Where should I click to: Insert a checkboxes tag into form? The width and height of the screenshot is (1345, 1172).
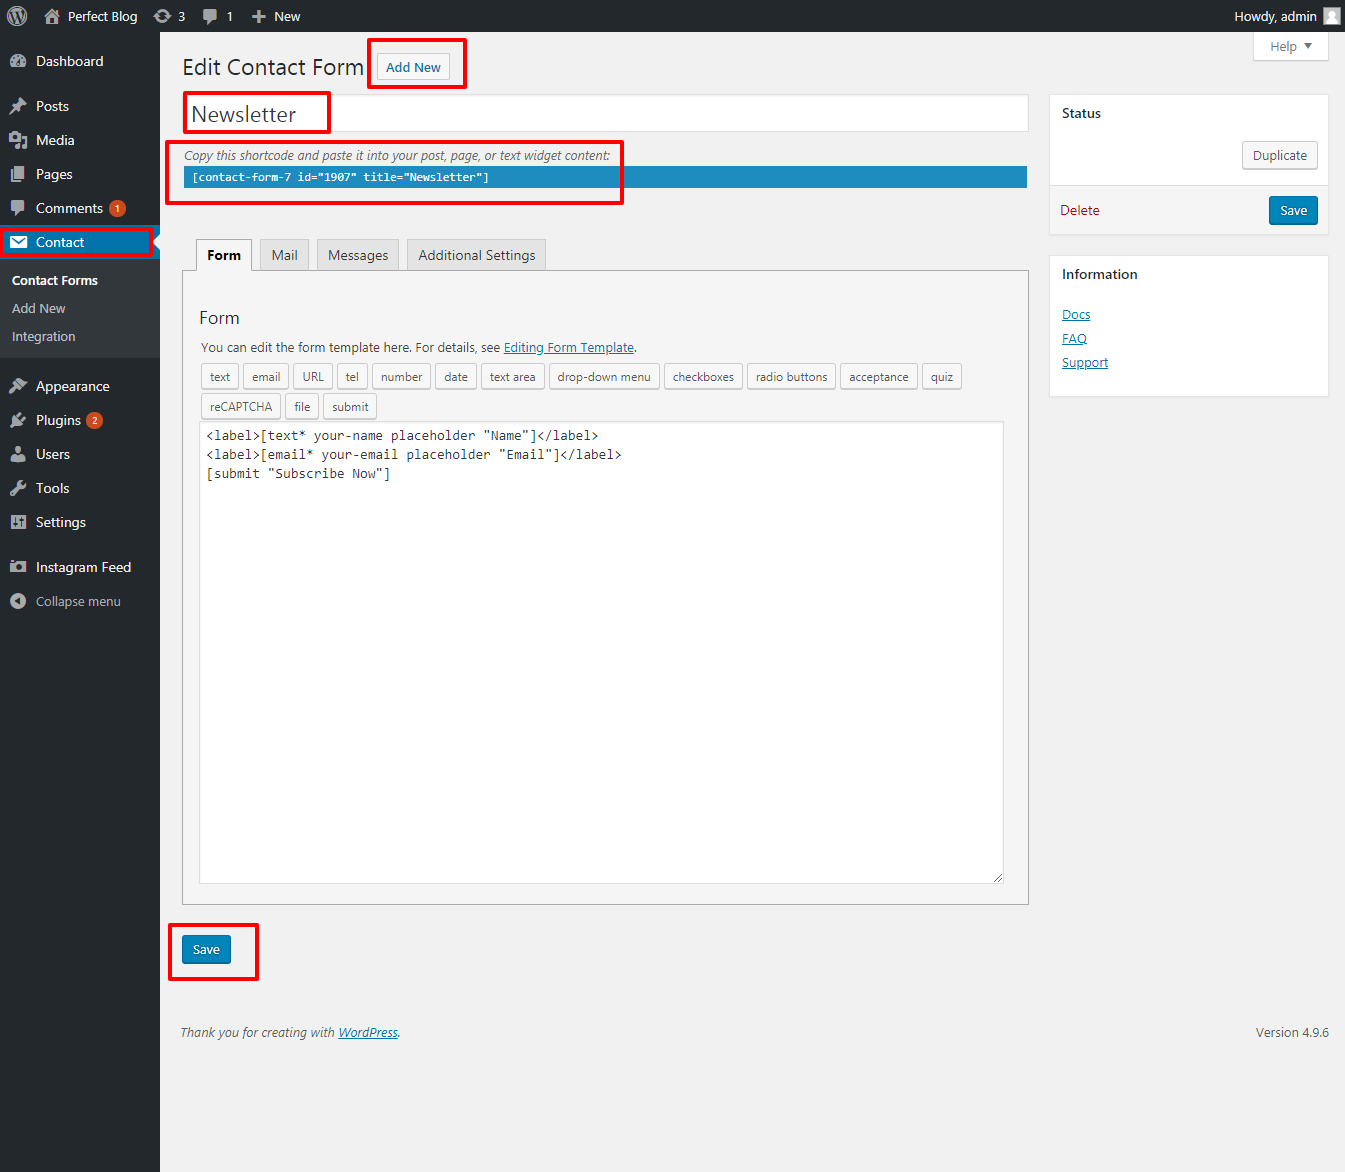[x=703, y=377]
